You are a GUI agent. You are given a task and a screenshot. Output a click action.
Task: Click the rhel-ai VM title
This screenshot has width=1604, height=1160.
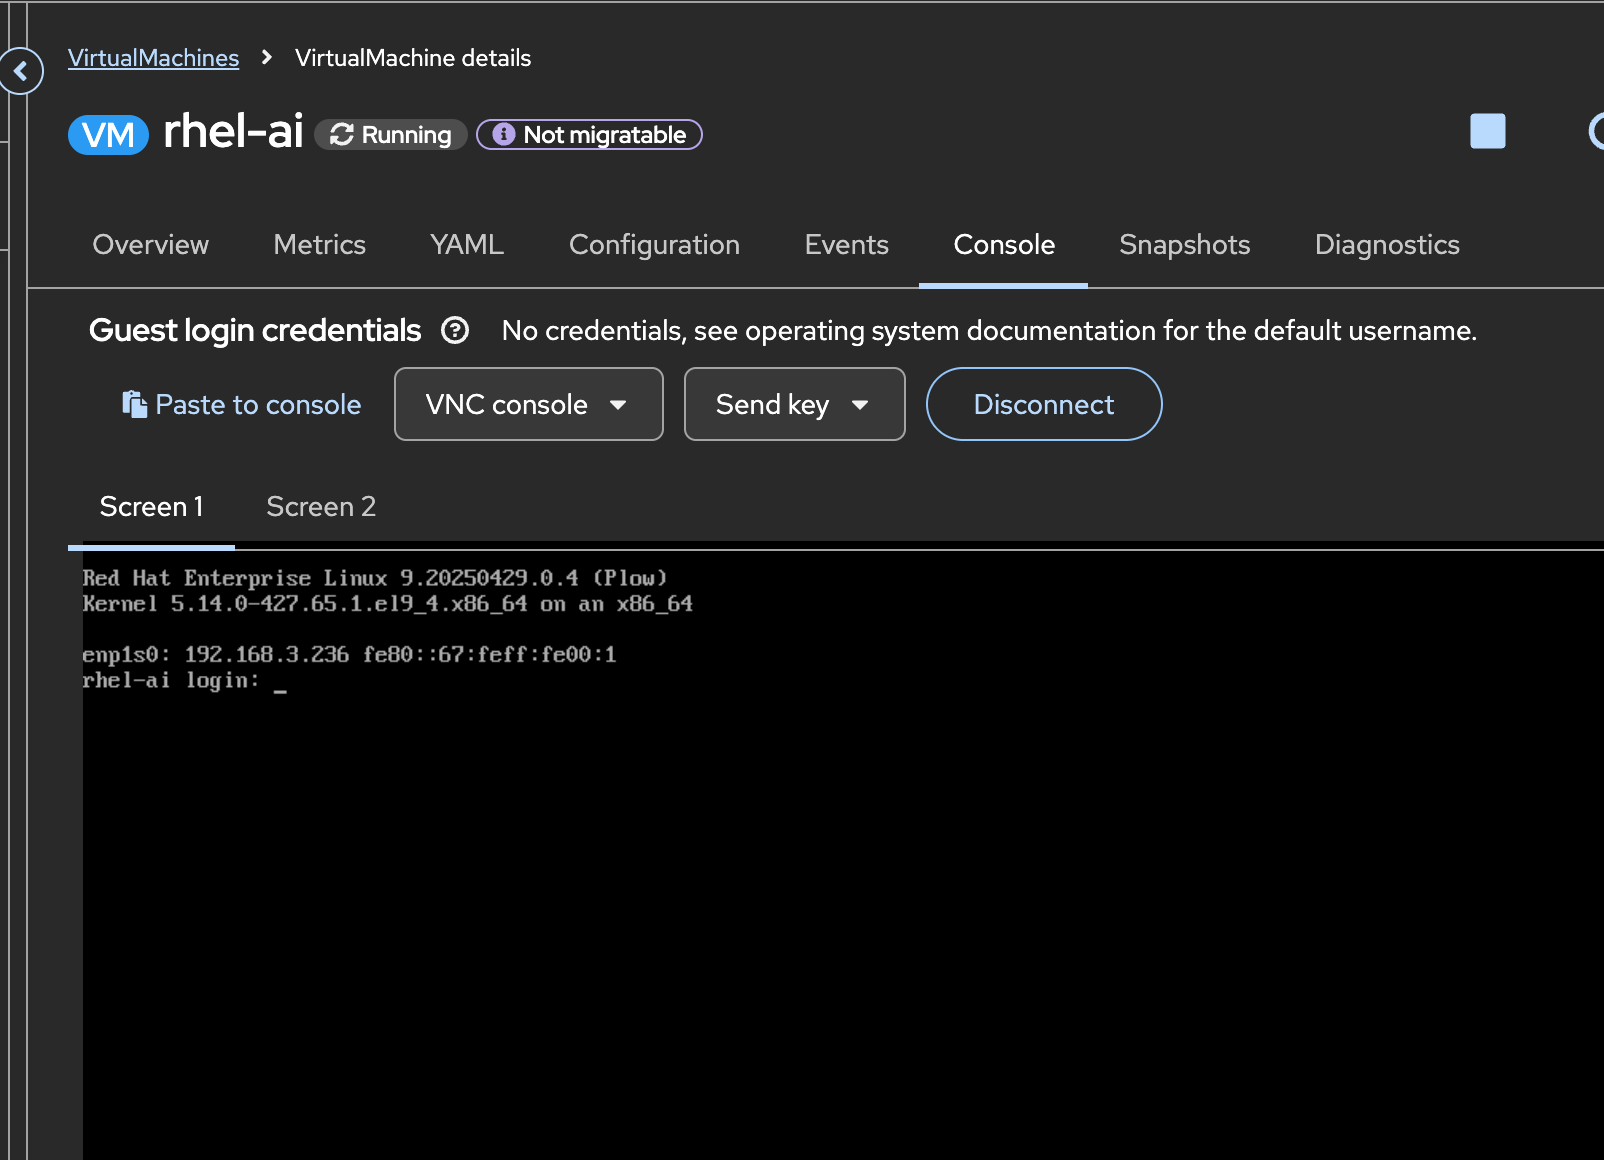point(233,131)
